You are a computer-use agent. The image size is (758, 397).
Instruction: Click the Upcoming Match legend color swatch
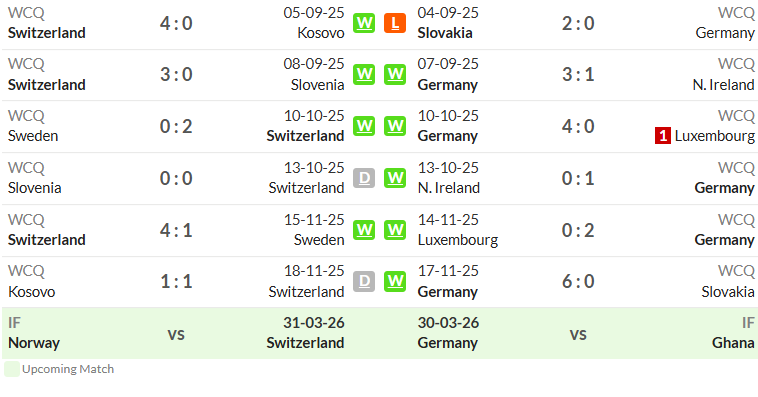pyautogui.click(x=12, y=369)
